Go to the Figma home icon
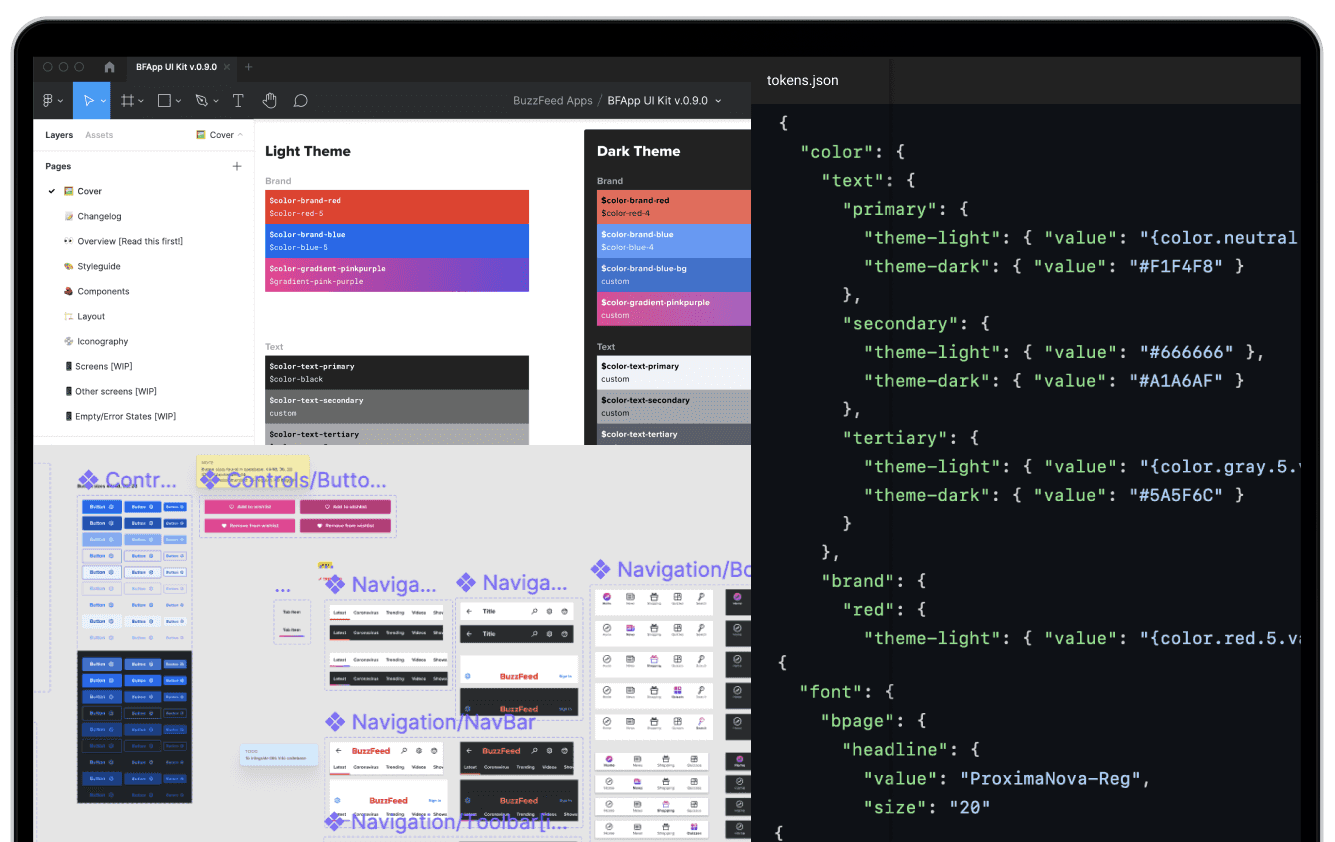Image resolution: width=1335 pixels, height=842 pixels. click(x=110, y=67)
